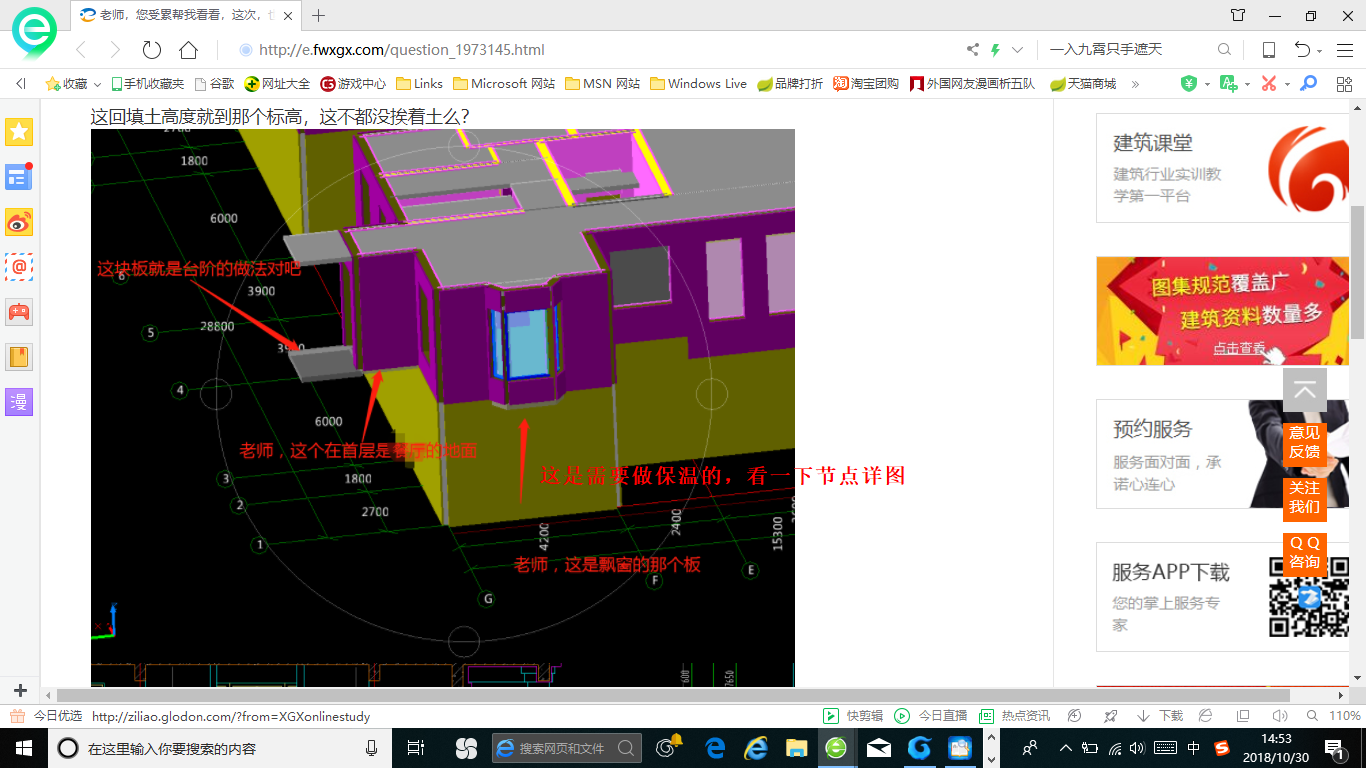Open the Weibo sidebar icon
The image size is (1366, 768).
coord(19,222)
